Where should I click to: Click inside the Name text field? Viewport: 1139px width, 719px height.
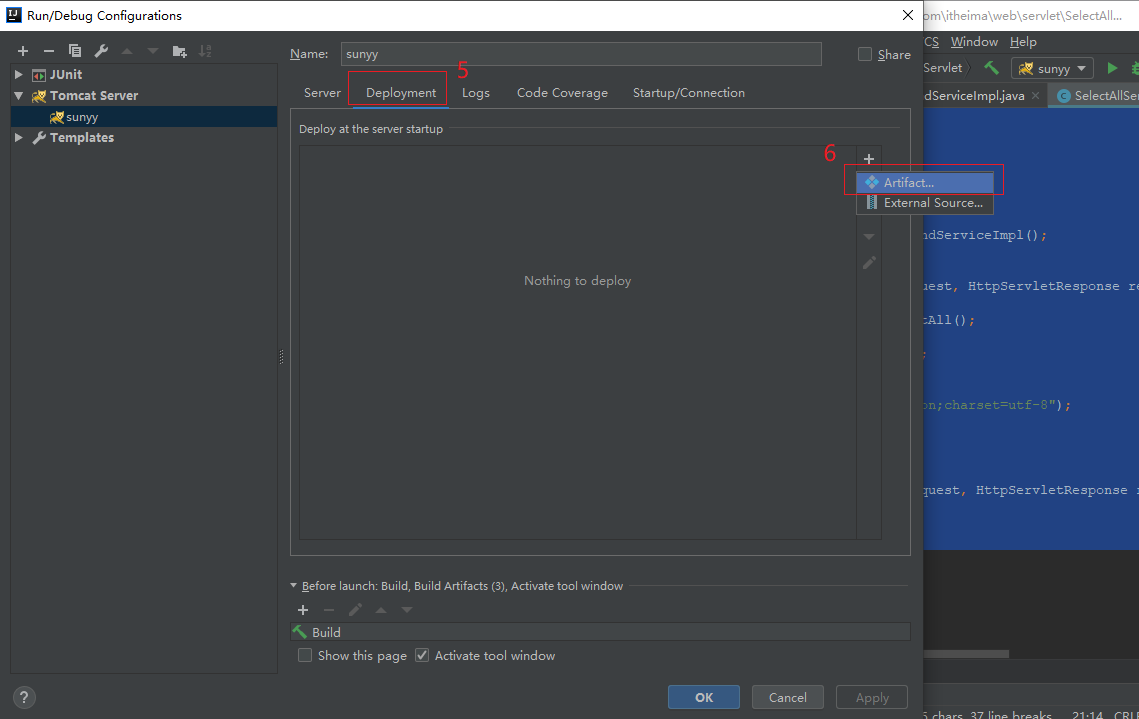pos(580,54)
